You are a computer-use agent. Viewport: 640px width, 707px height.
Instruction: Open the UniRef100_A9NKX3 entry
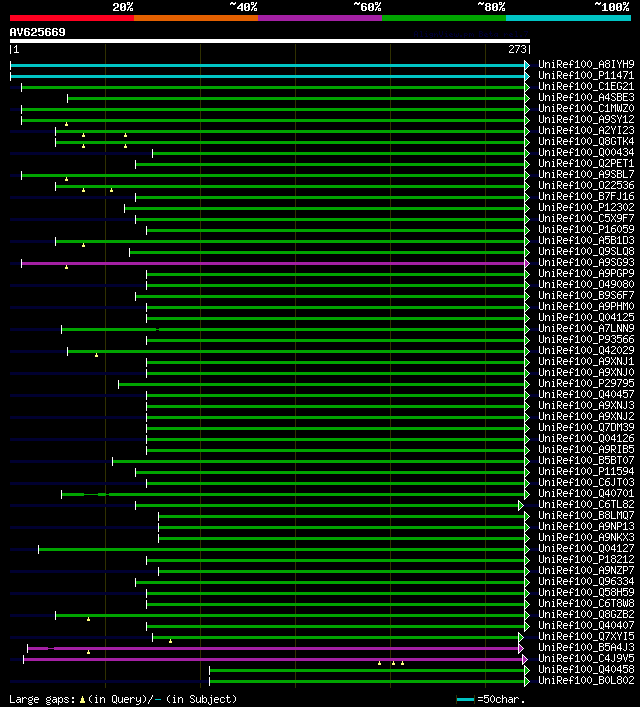click(586, 537)
